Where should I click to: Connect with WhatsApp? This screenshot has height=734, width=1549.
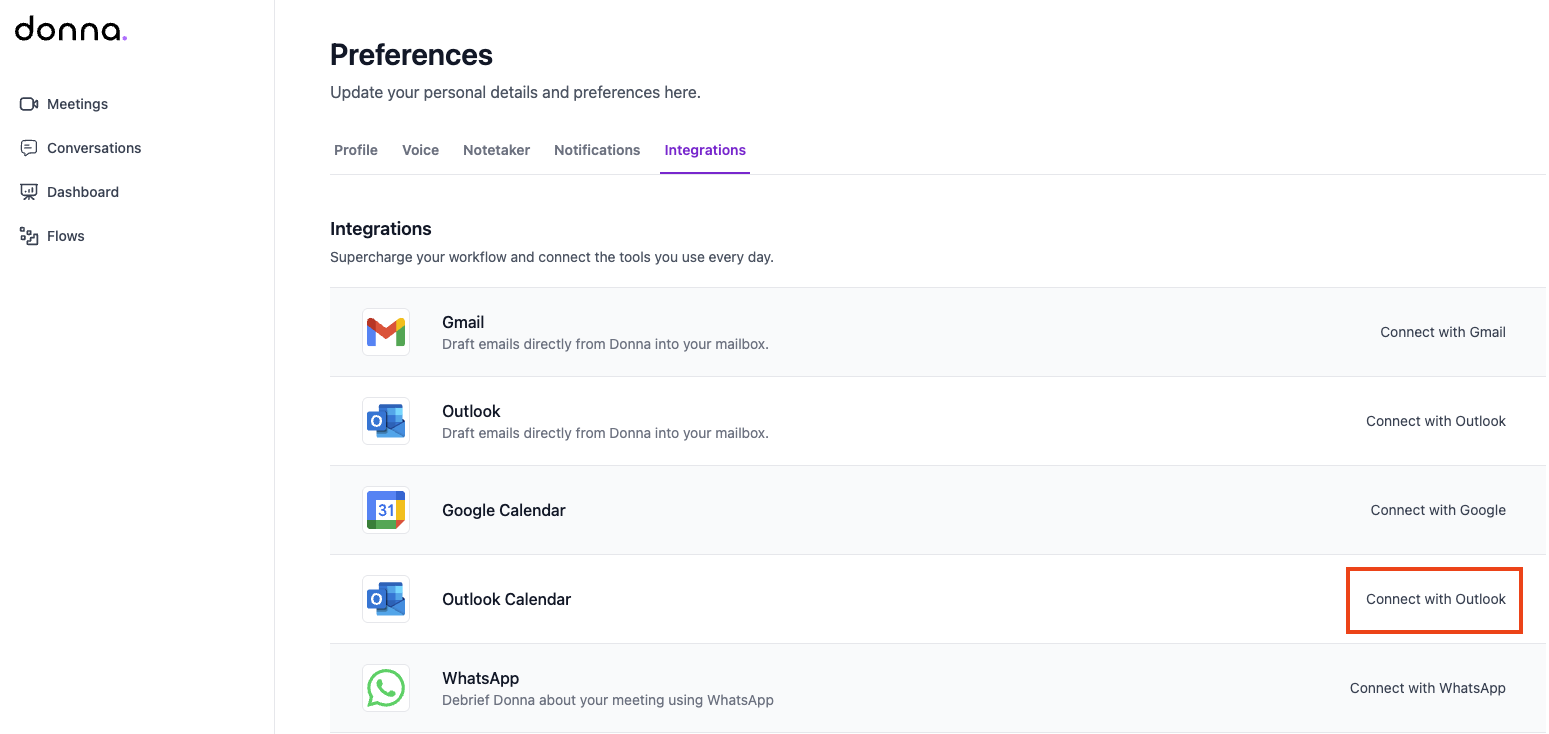pyautogui.click(x=1427, y=688)
